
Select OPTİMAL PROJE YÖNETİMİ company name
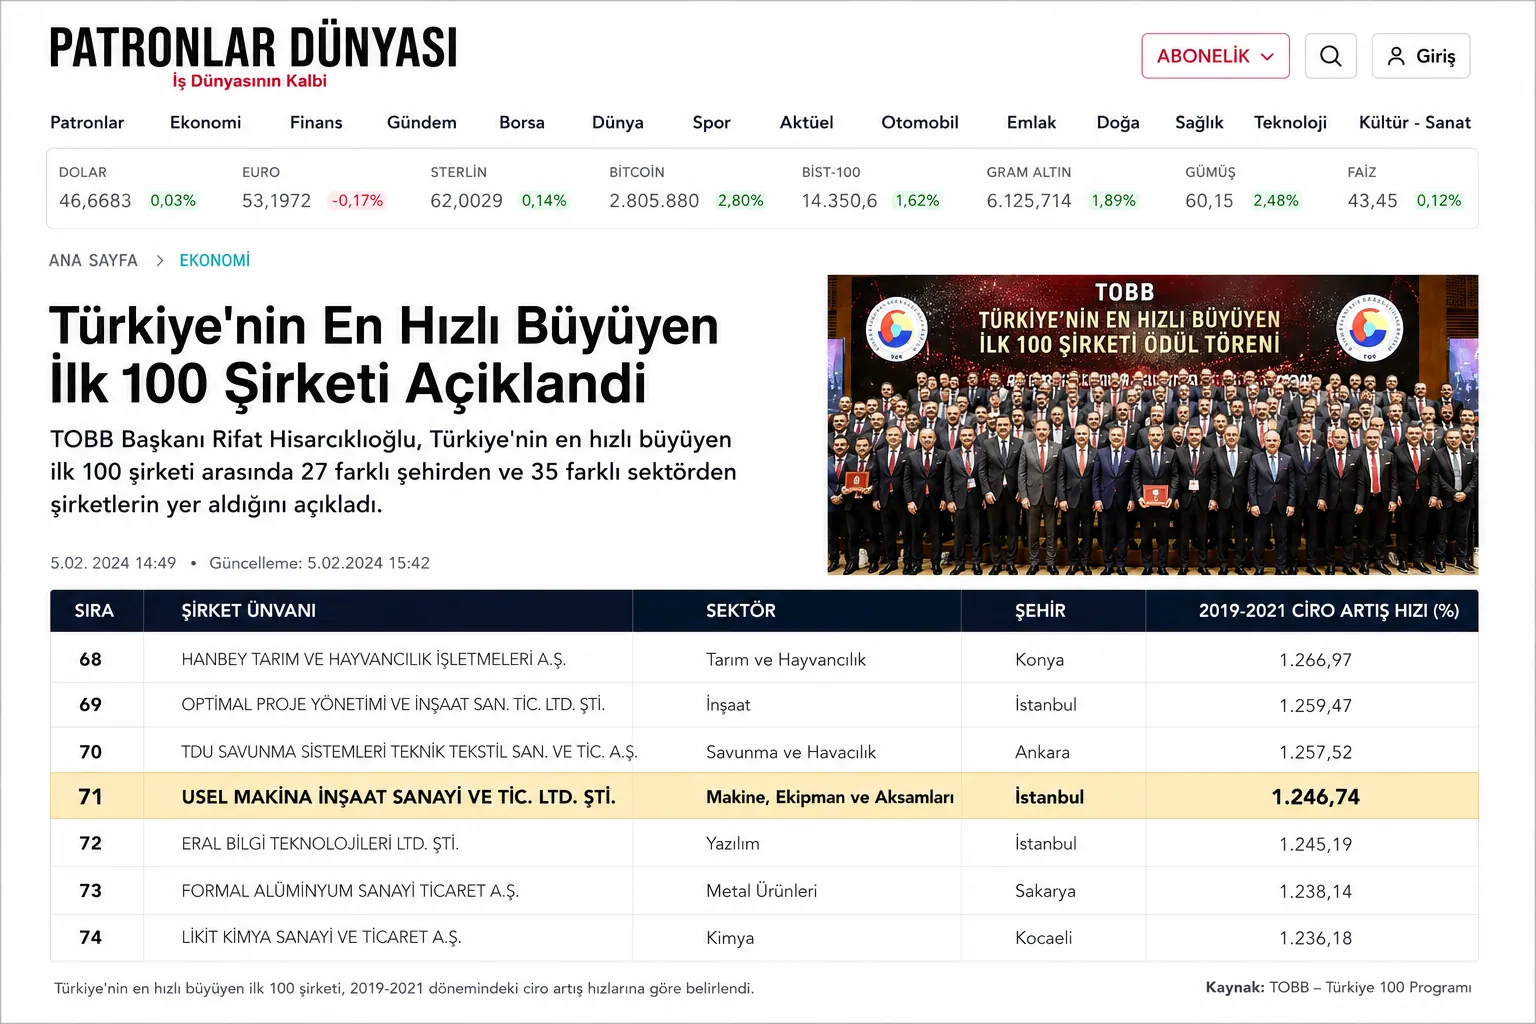[393, 705]
